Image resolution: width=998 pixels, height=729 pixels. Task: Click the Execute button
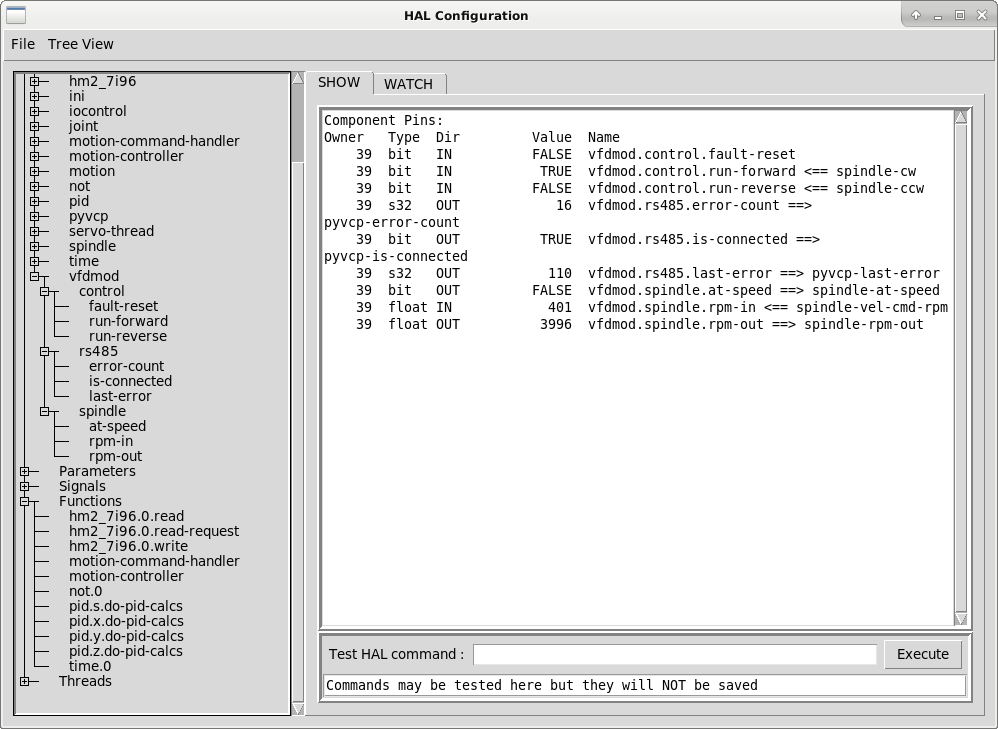pyautogui.click(x=923, y=654)
